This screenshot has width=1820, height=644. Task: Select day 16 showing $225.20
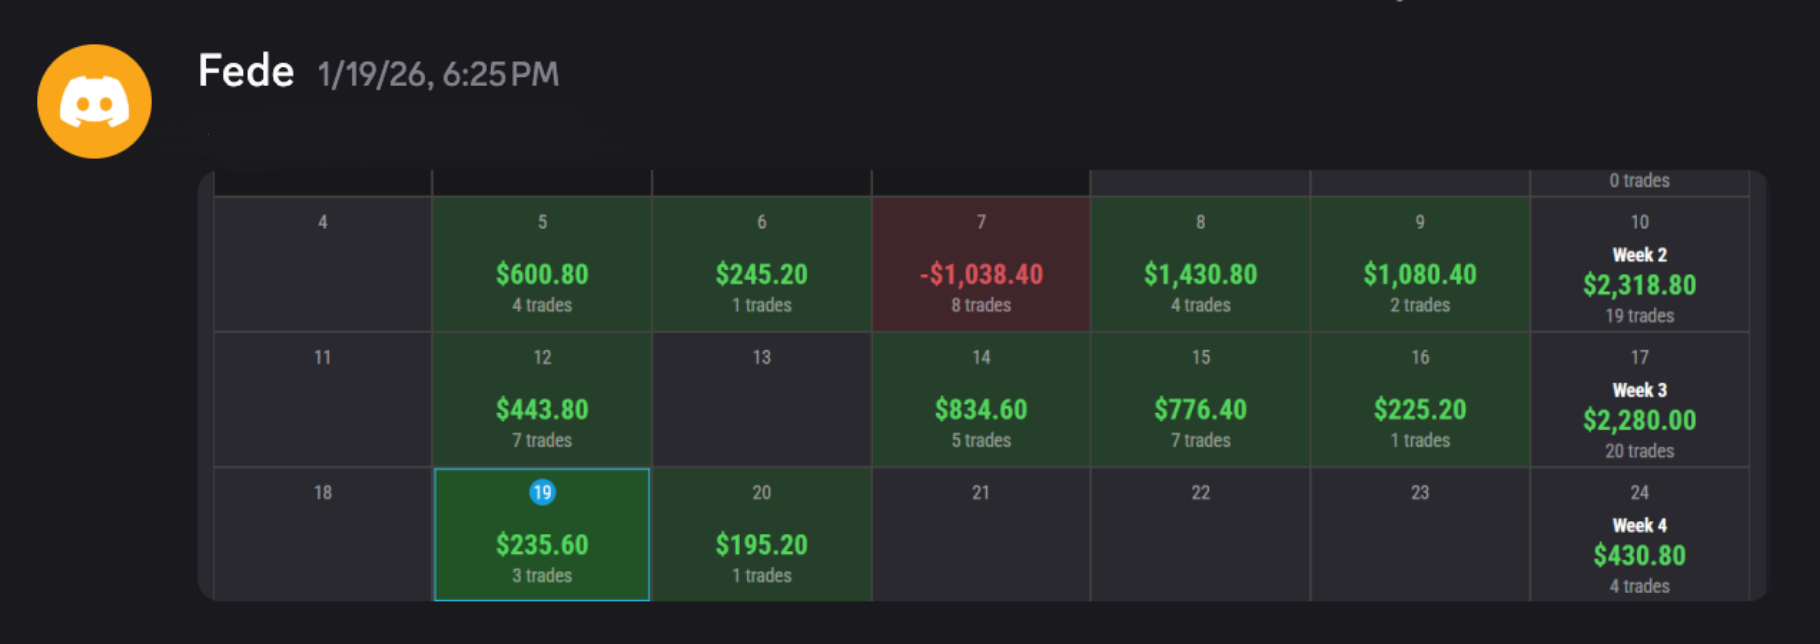click(x=1419, y=399)
